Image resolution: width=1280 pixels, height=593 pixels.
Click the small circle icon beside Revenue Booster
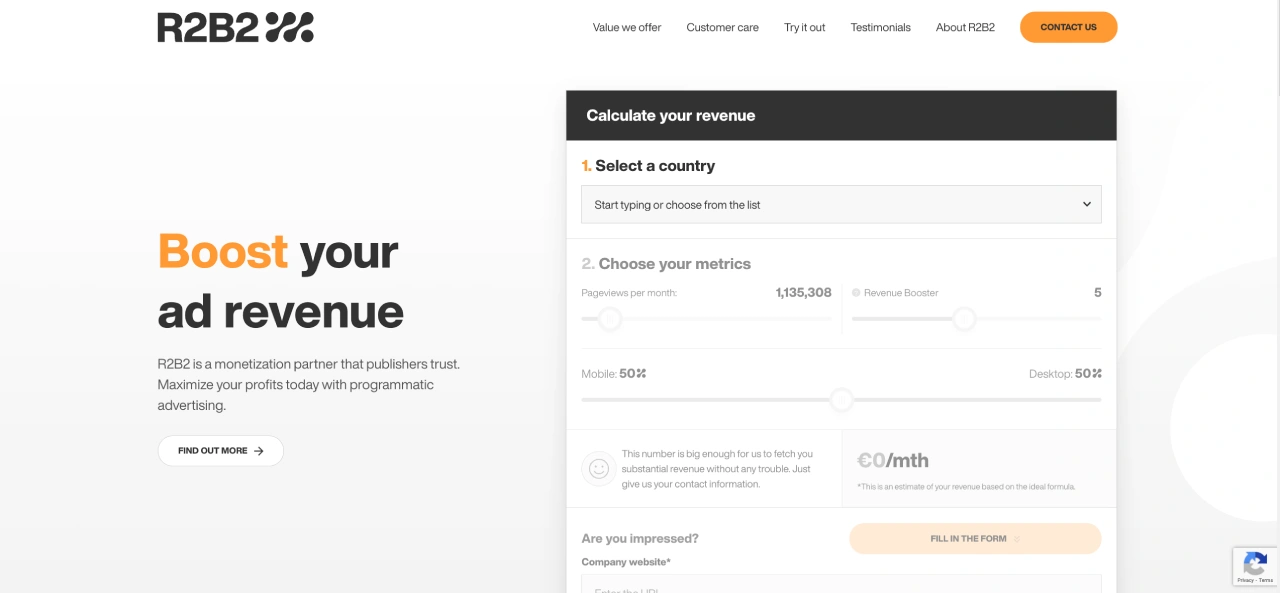click(x=856, y=293)
